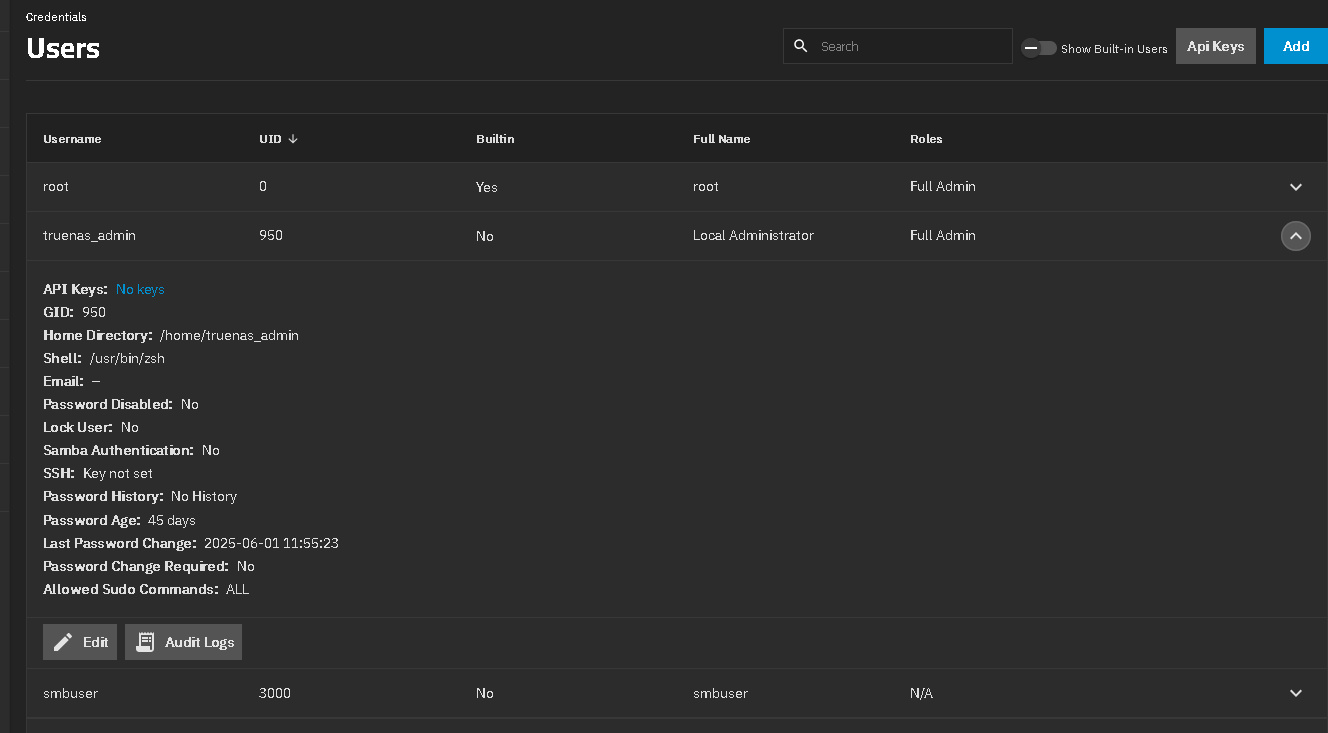Select the smbuser username cell
This screenshot has width=1328, height=733.
pyautogui.click(x=70, y=693)
